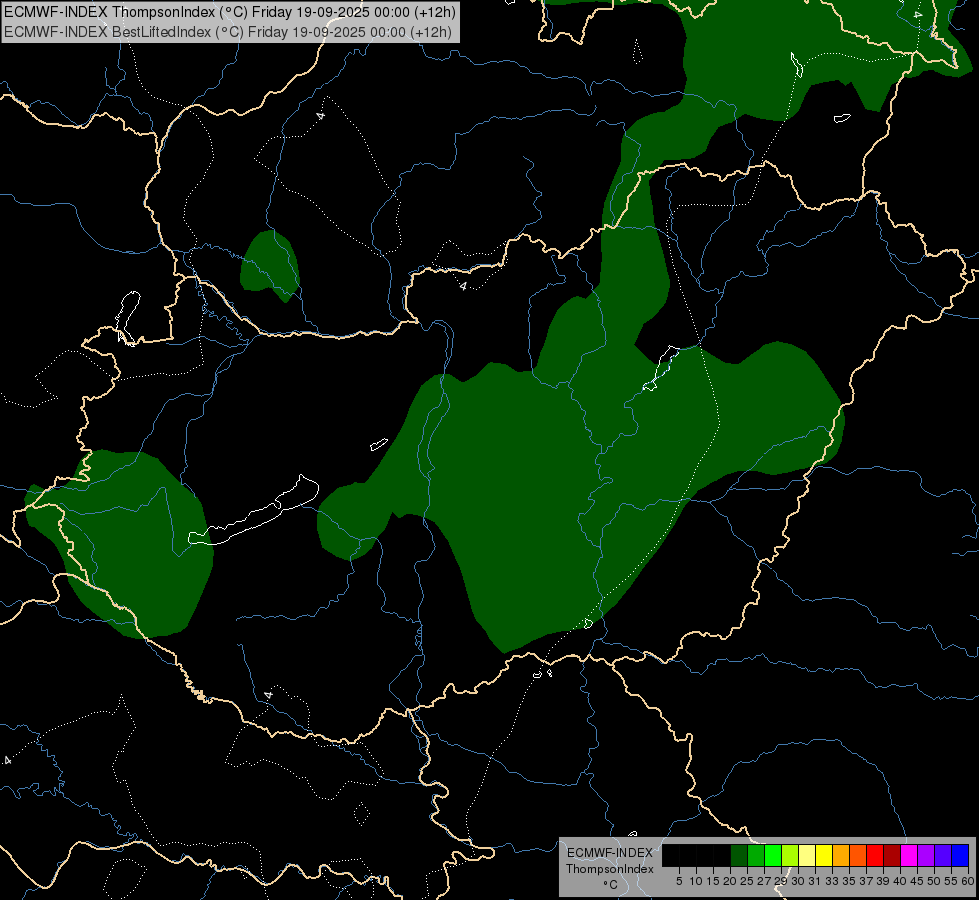Image resolution: width=979 pixels, height=900 pixels.
Task: Click the legend tick value '60'
Action: click(x=968, y=881)
